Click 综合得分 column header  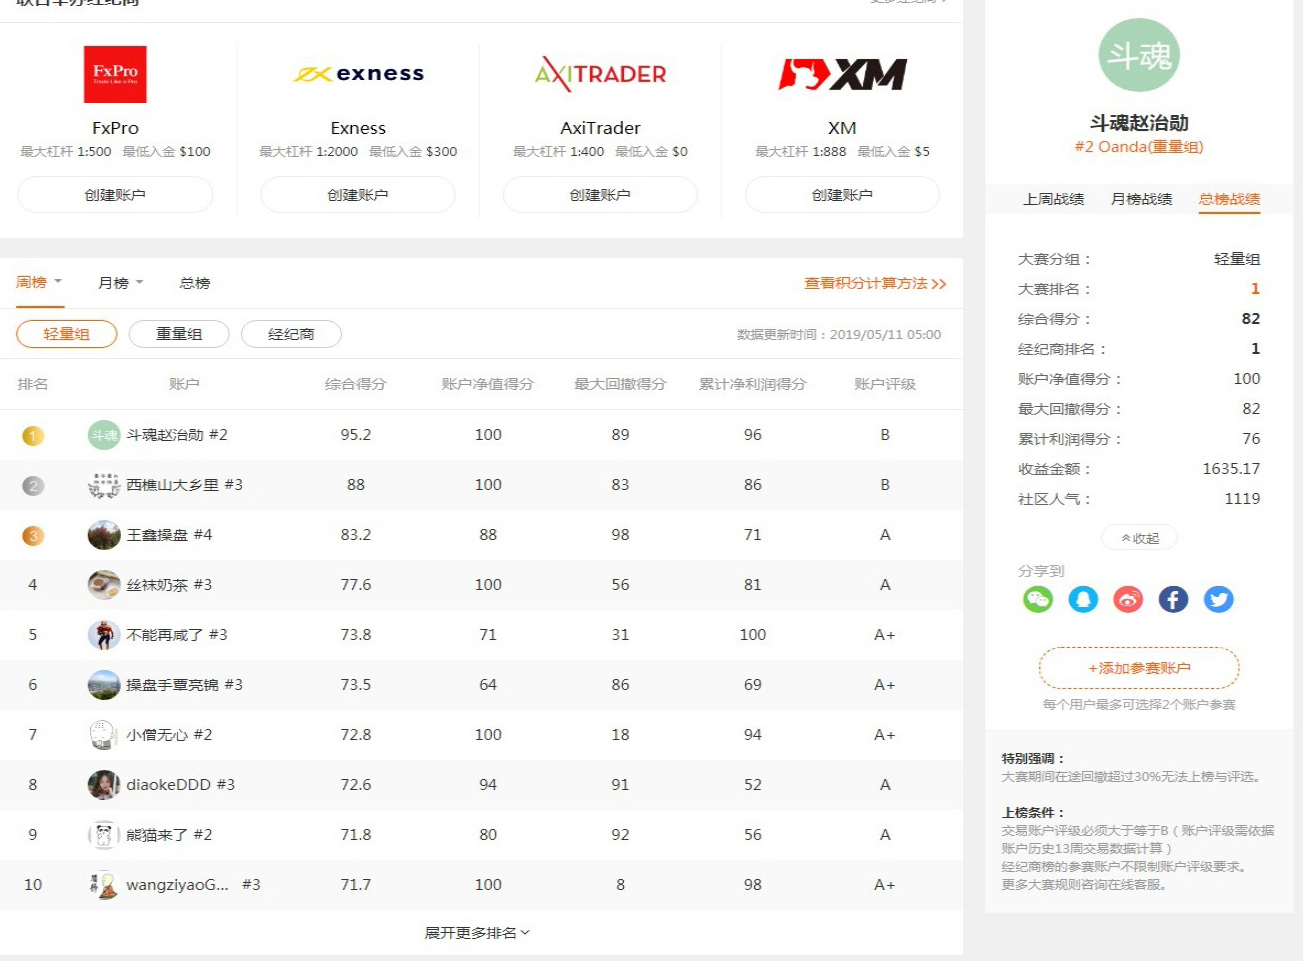(355, 384)
